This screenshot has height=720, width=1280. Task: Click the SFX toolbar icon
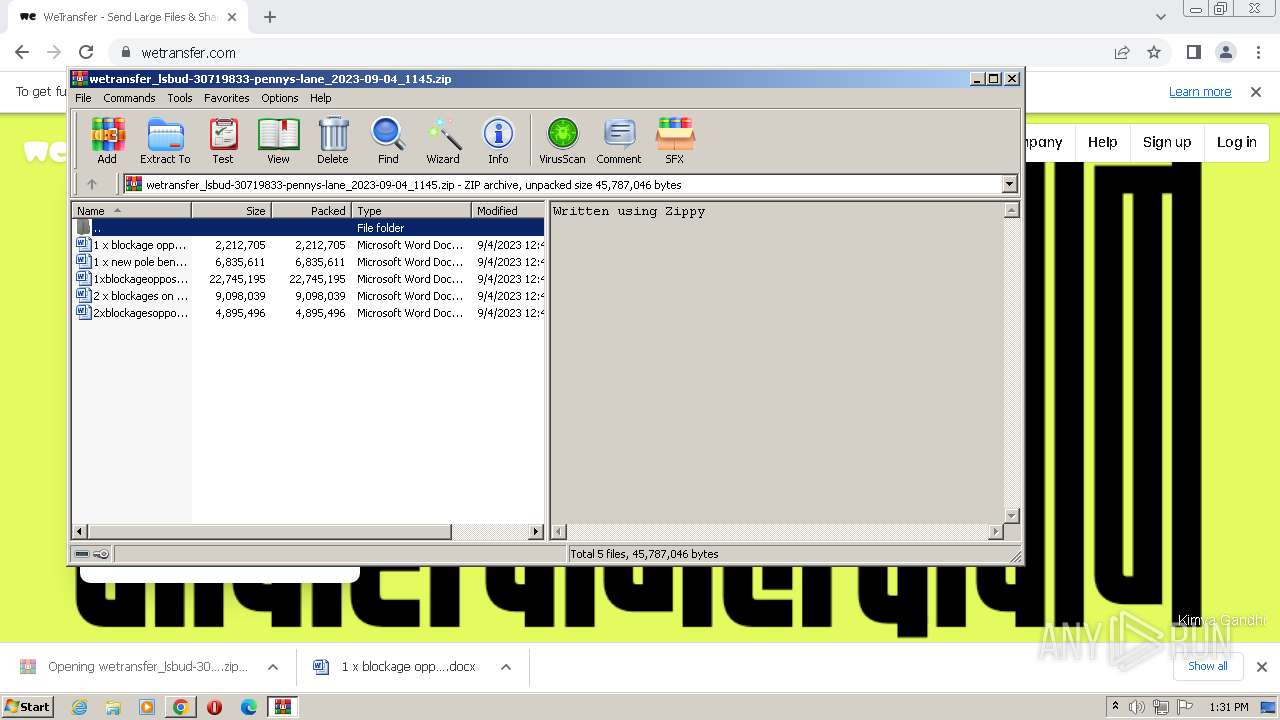(675, 140)
